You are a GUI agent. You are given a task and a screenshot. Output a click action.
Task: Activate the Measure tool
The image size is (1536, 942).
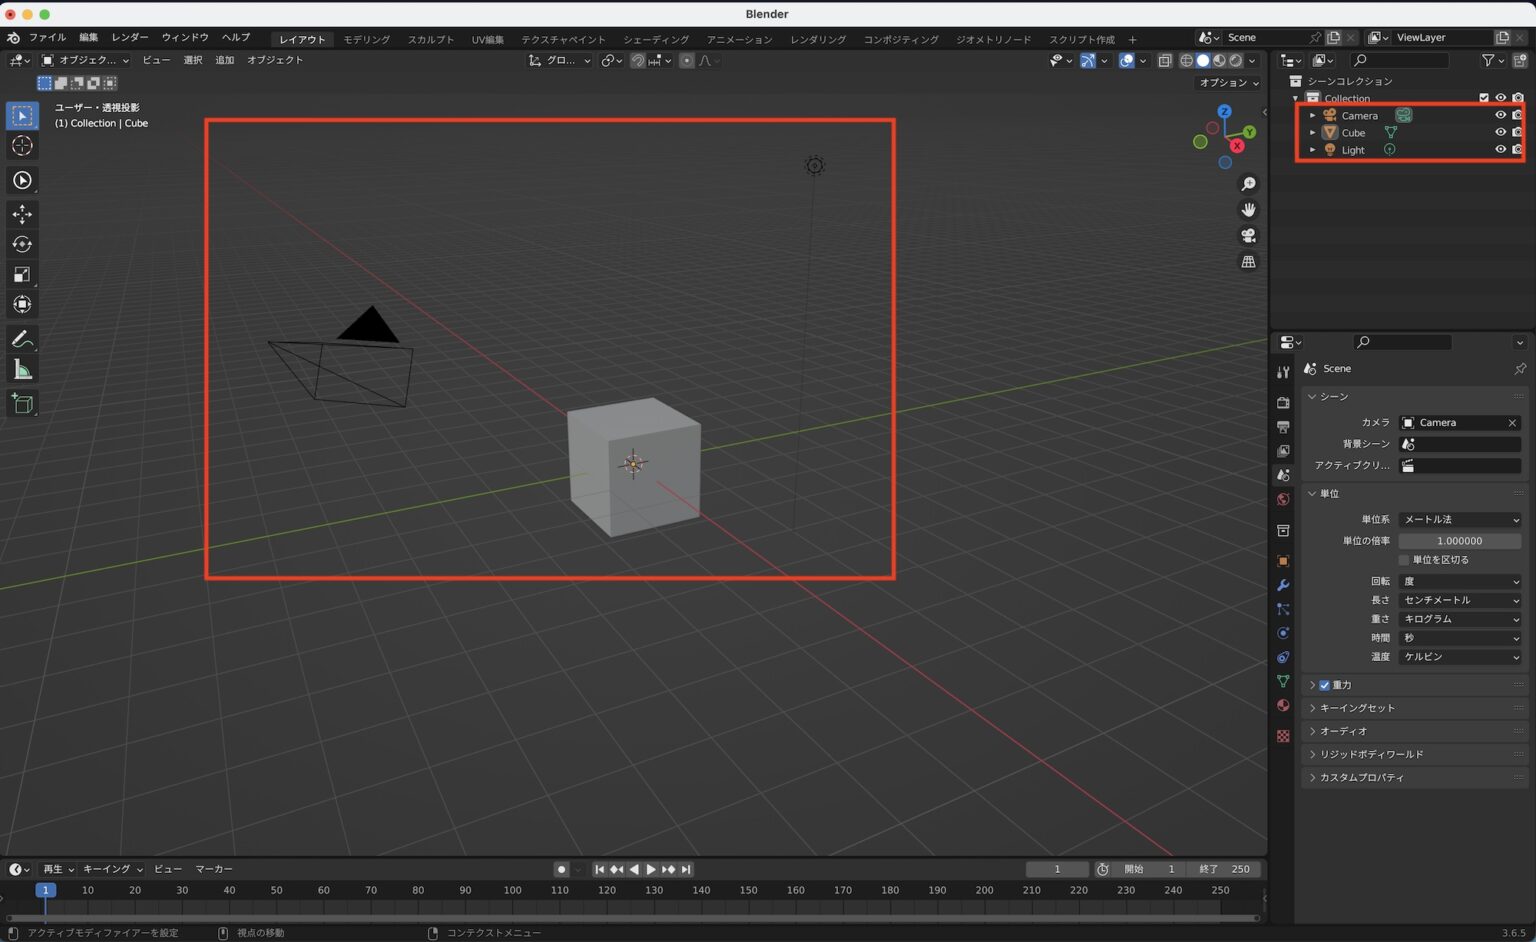coord(22,371)
